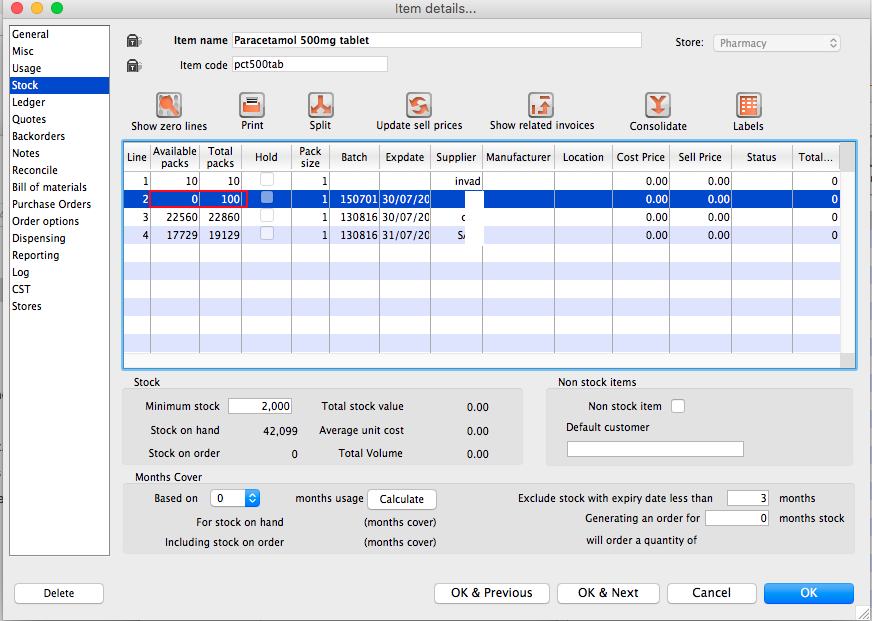Click the Show zero lines icon
Viewport: 872px width, 621px height.
click(x=169, y=105)
